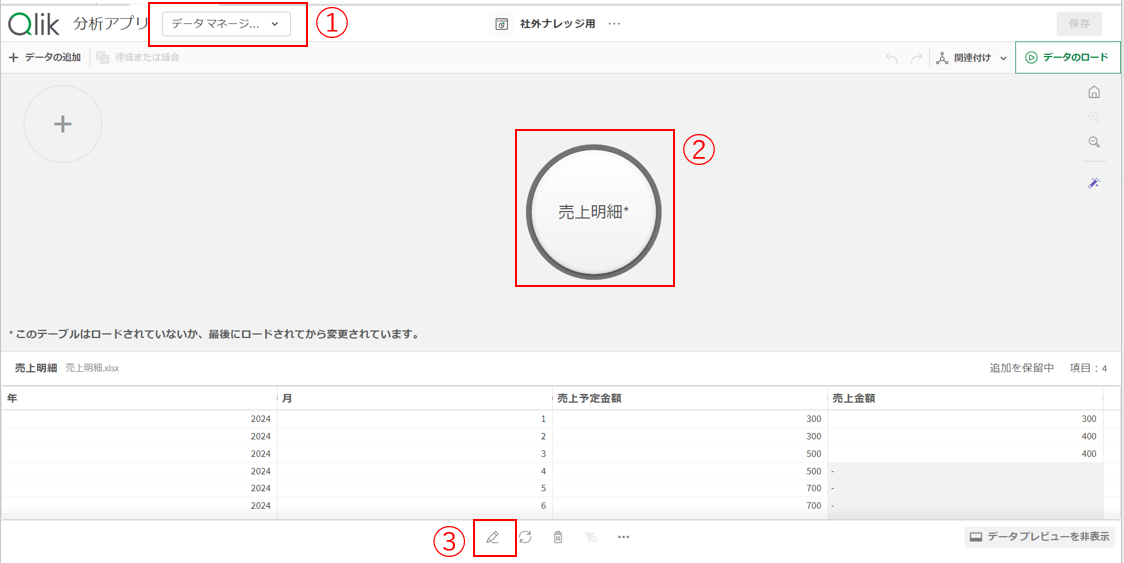Click the home view icon on canvas
This screenshot has height=563, width=1124.
[1094, 92]
